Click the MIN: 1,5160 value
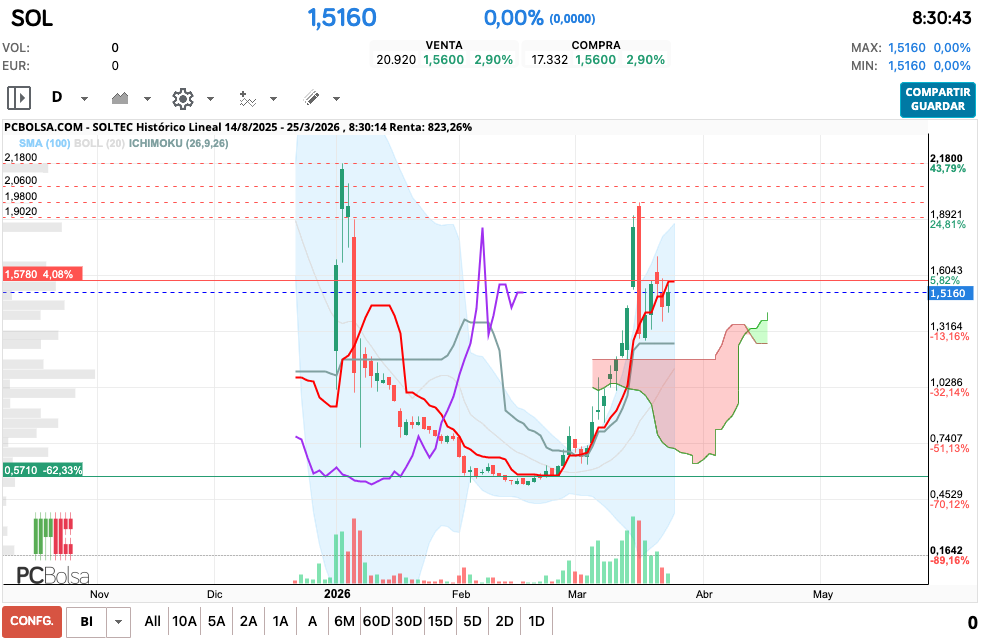The width and height of the screenshot is (991, 643). (x=906, y=66)
